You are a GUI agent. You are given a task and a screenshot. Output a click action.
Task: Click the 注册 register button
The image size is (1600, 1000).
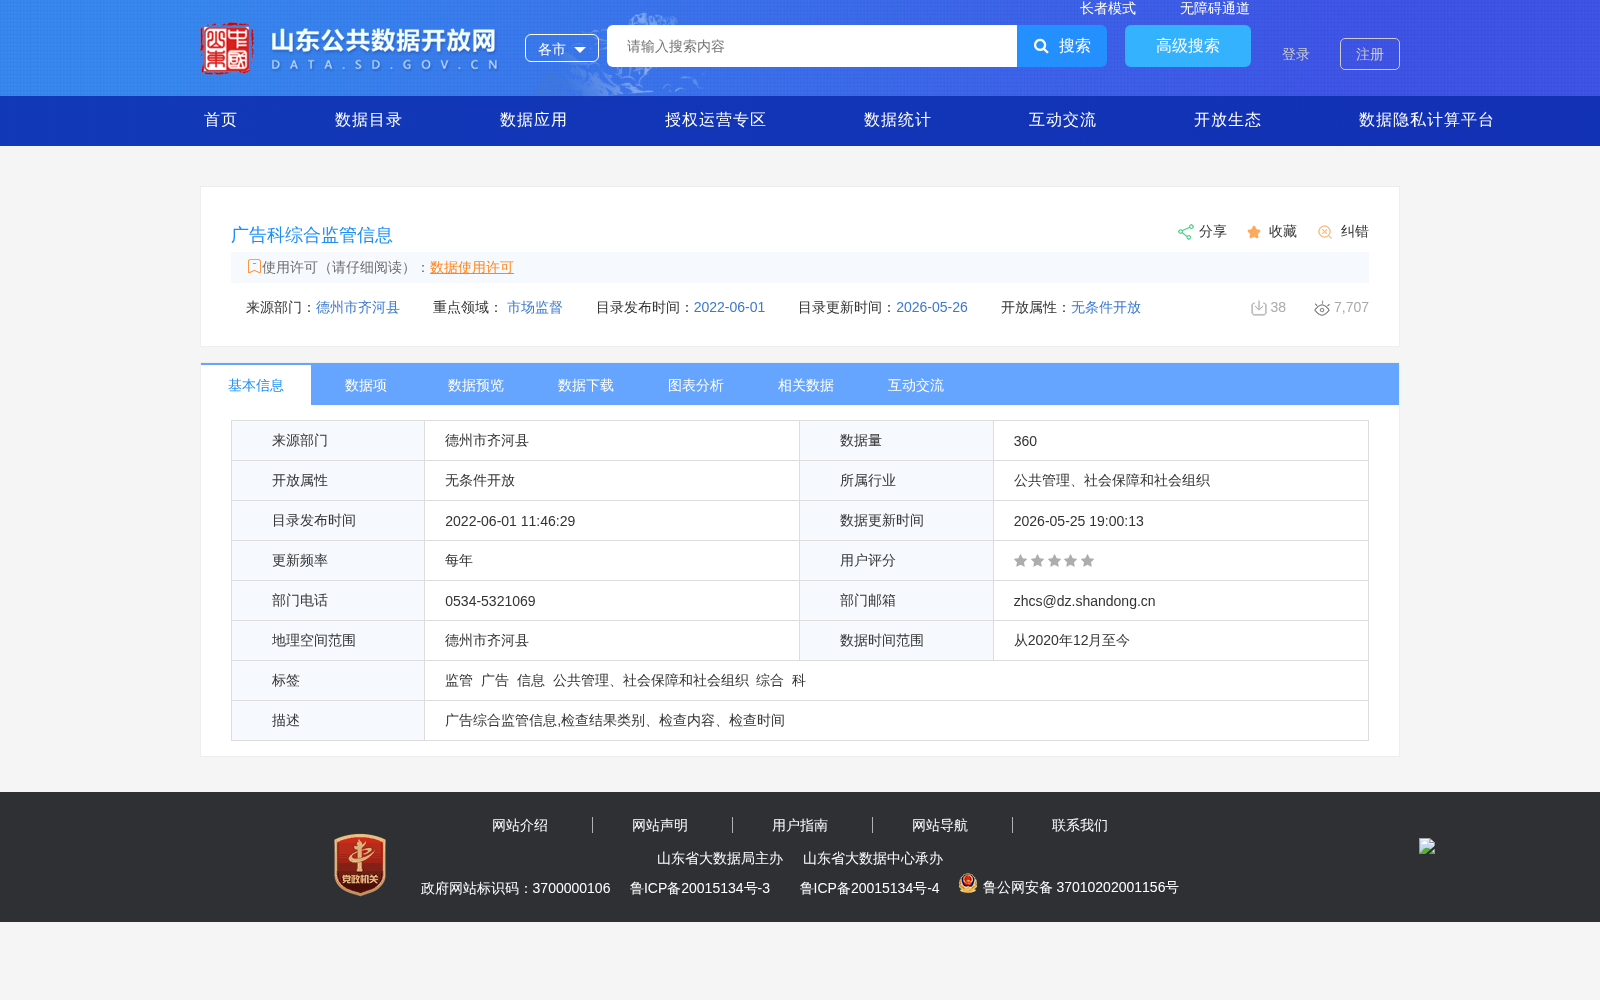(1370, 54)
